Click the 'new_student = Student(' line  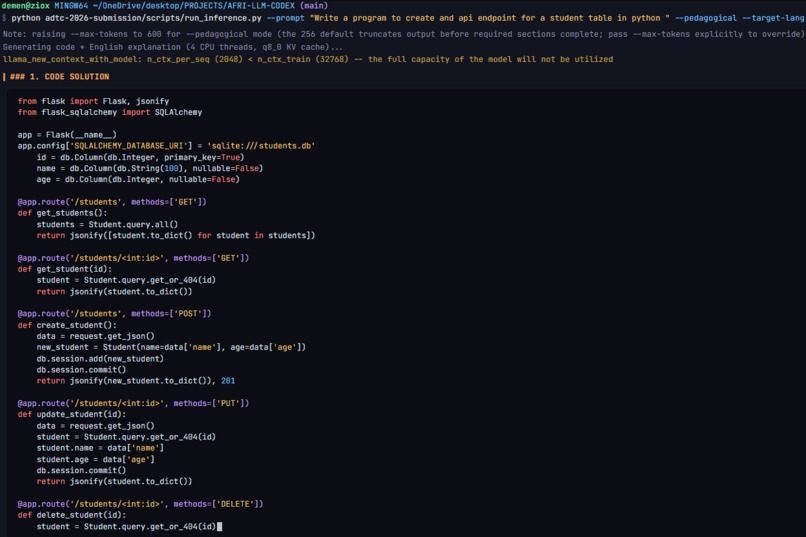click(x=171, y=347)
